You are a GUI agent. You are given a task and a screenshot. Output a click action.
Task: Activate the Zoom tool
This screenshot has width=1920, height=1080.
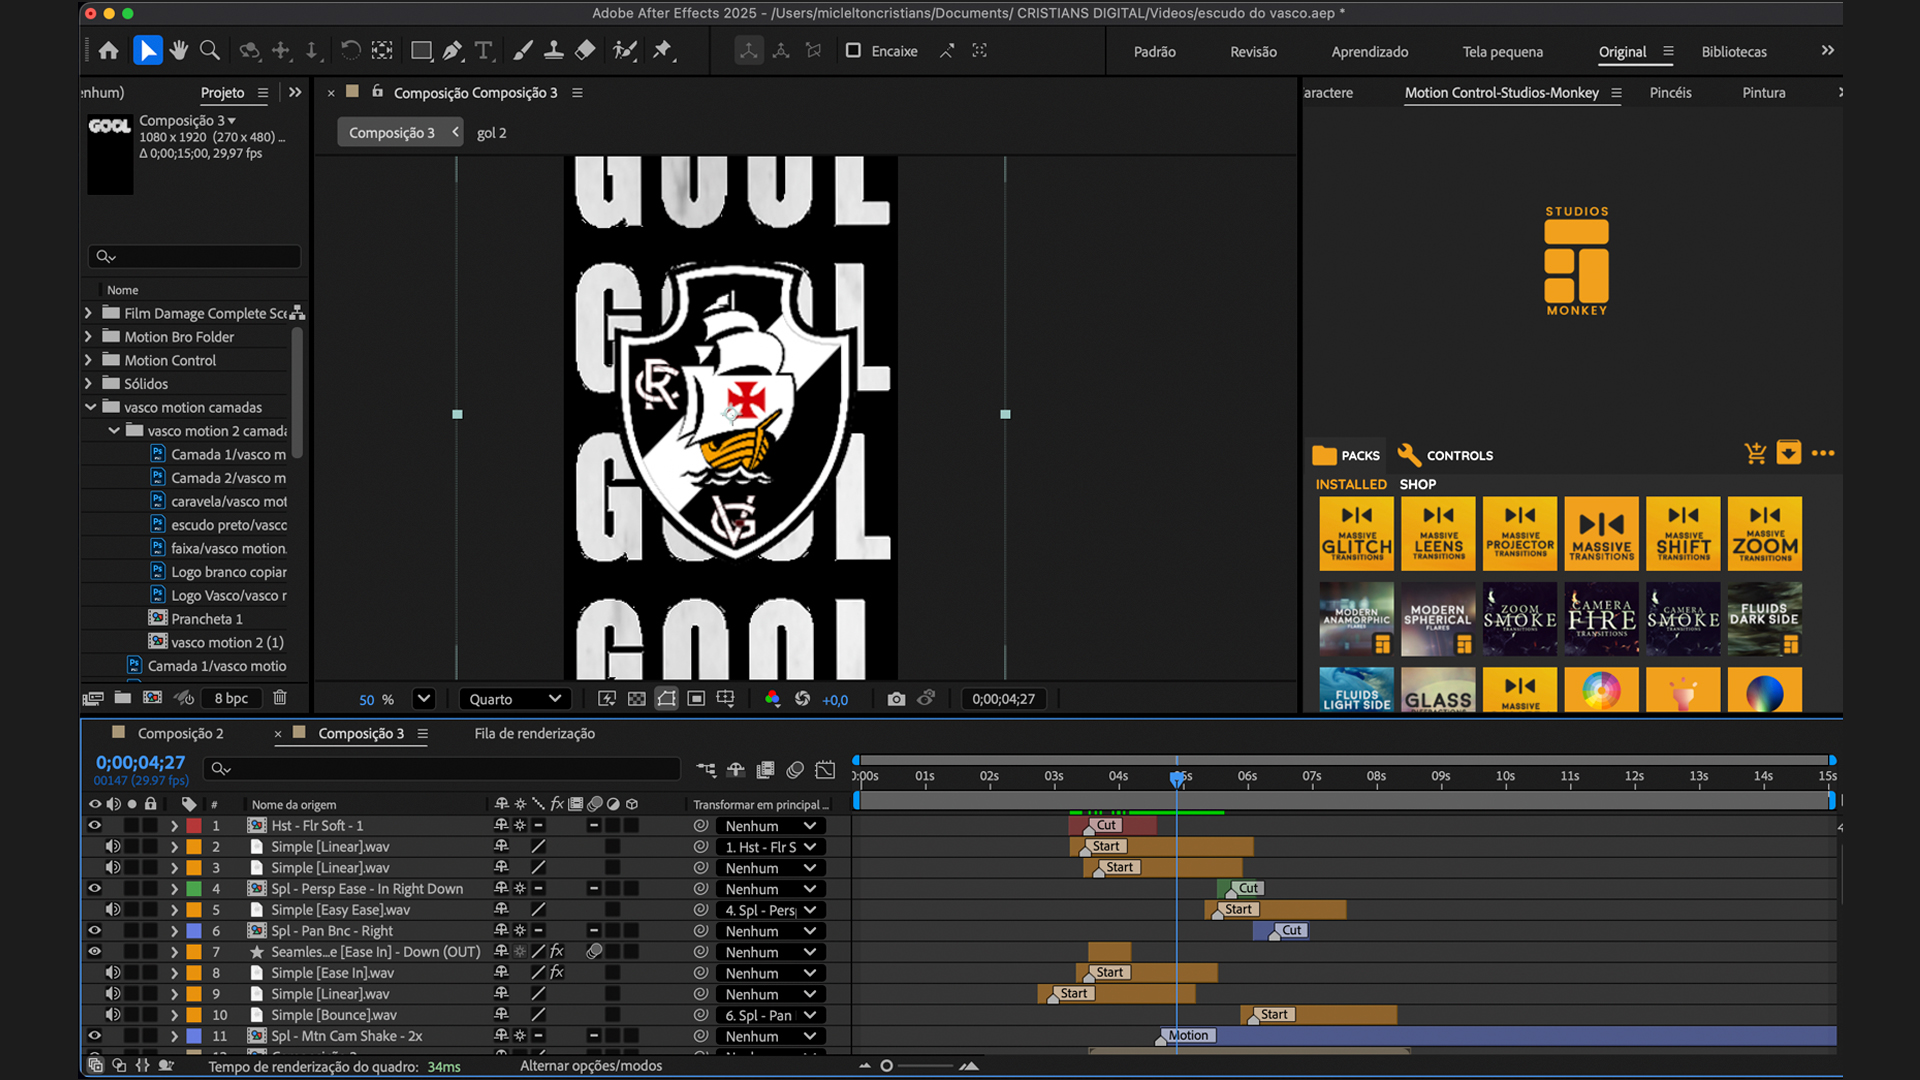pos(209,50)
